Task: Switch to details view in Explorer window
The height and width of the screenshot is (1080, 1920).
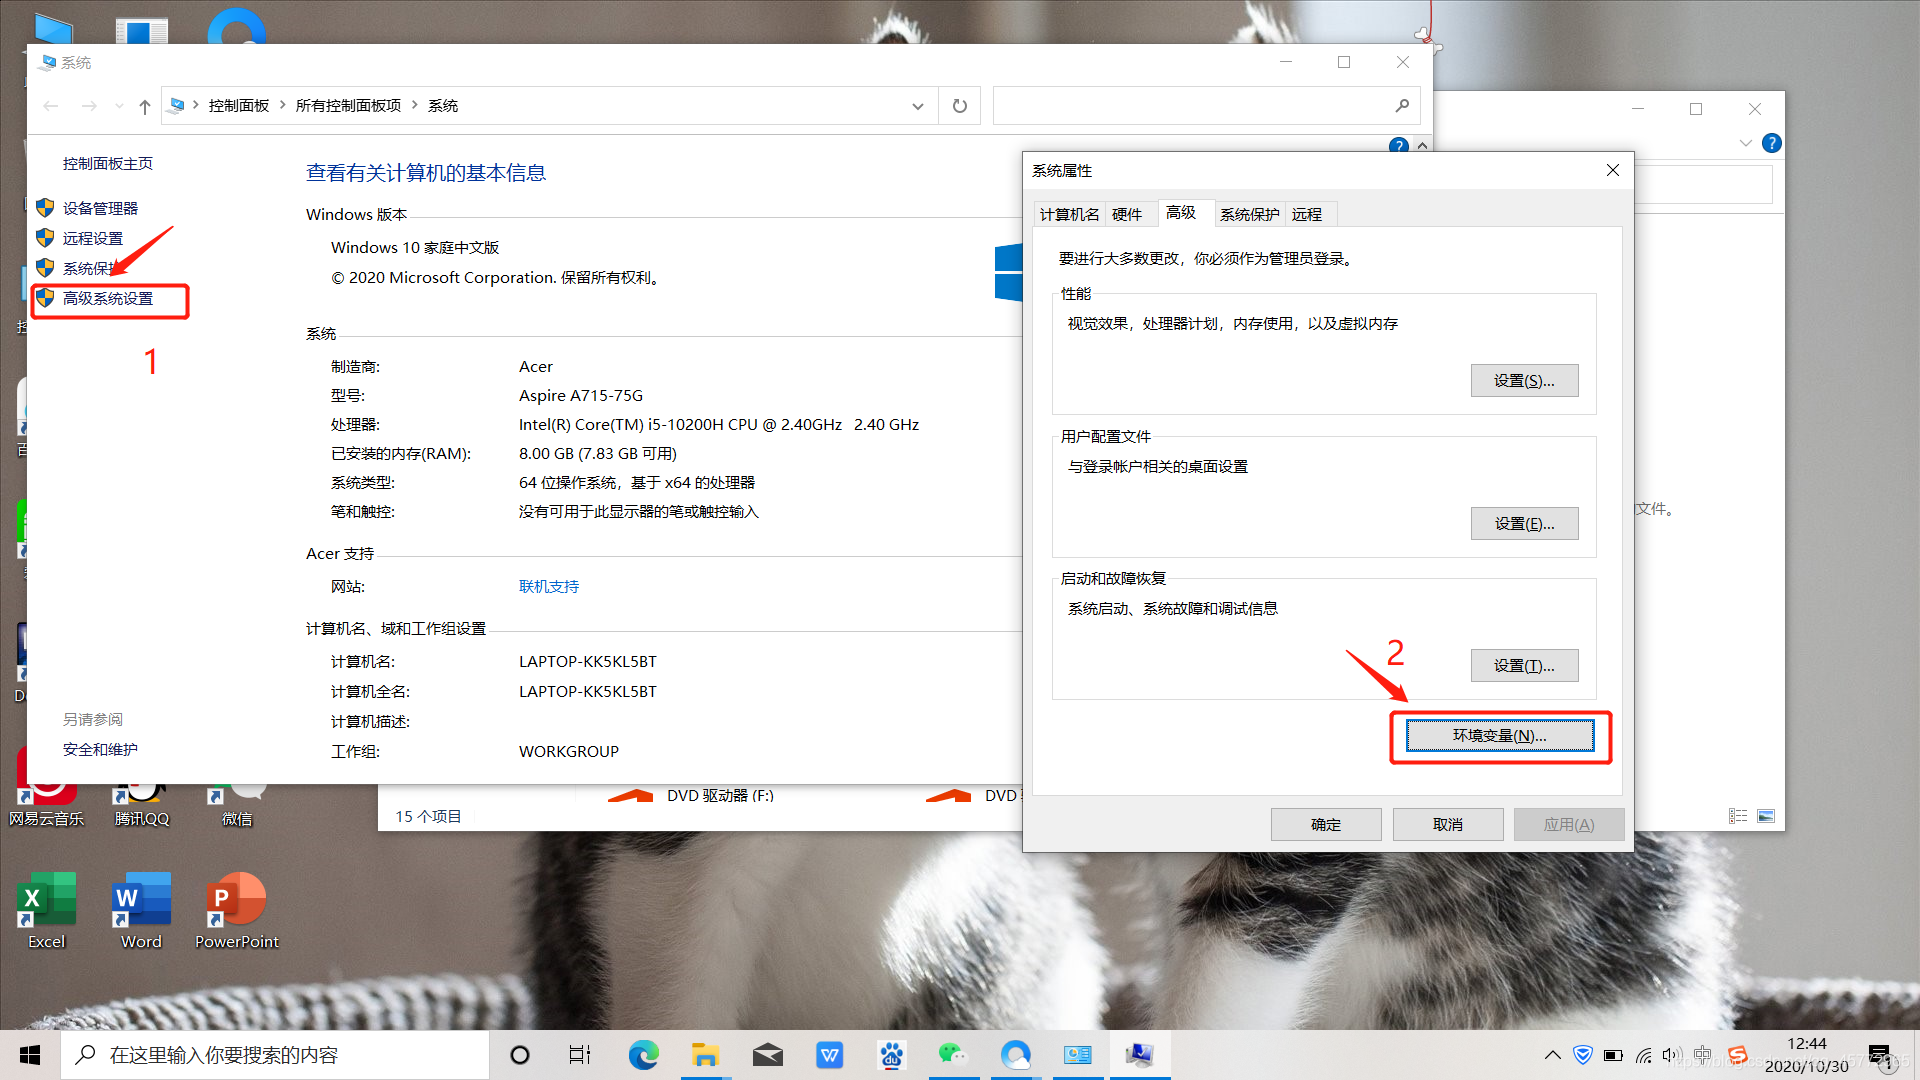Action: [x=1738, y=816]
